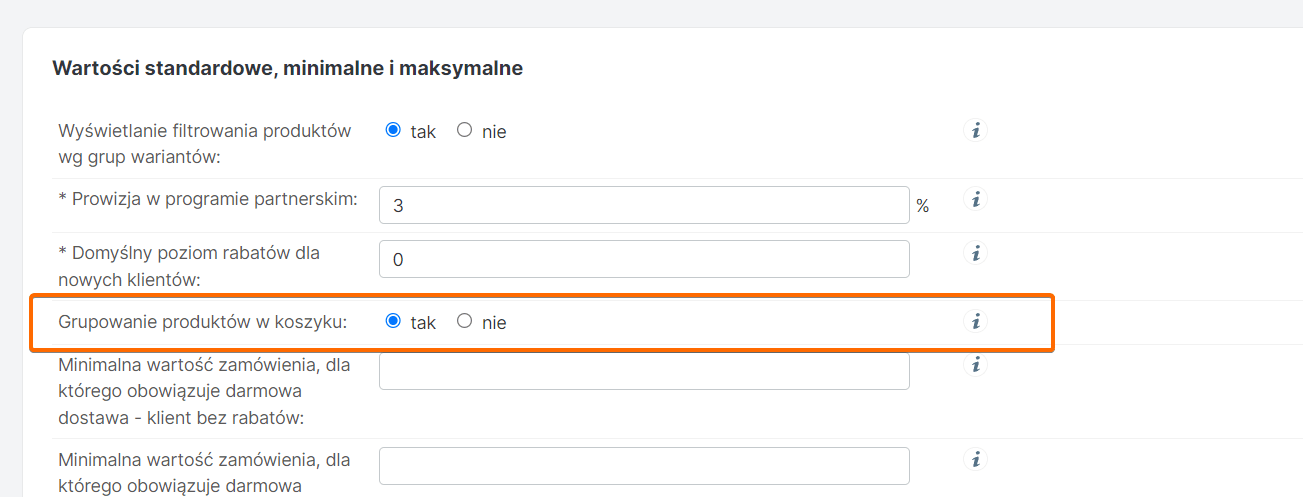Screen dimensions: 1303x497
Task: Select 'tak' radio for Wyświetlanie filtrowania produktów
Action: click(x=393, y=130)
